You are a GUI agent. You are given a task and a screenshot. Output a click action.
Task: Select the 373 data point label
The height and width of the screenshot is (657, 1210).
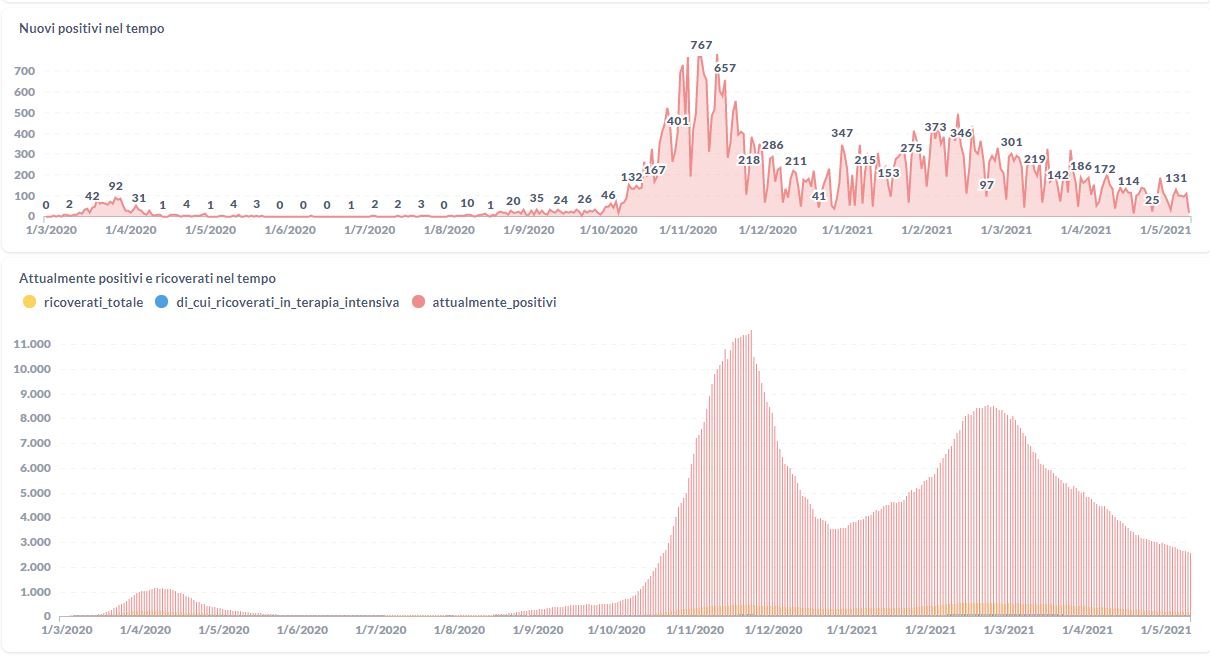[x=936, y=127]
